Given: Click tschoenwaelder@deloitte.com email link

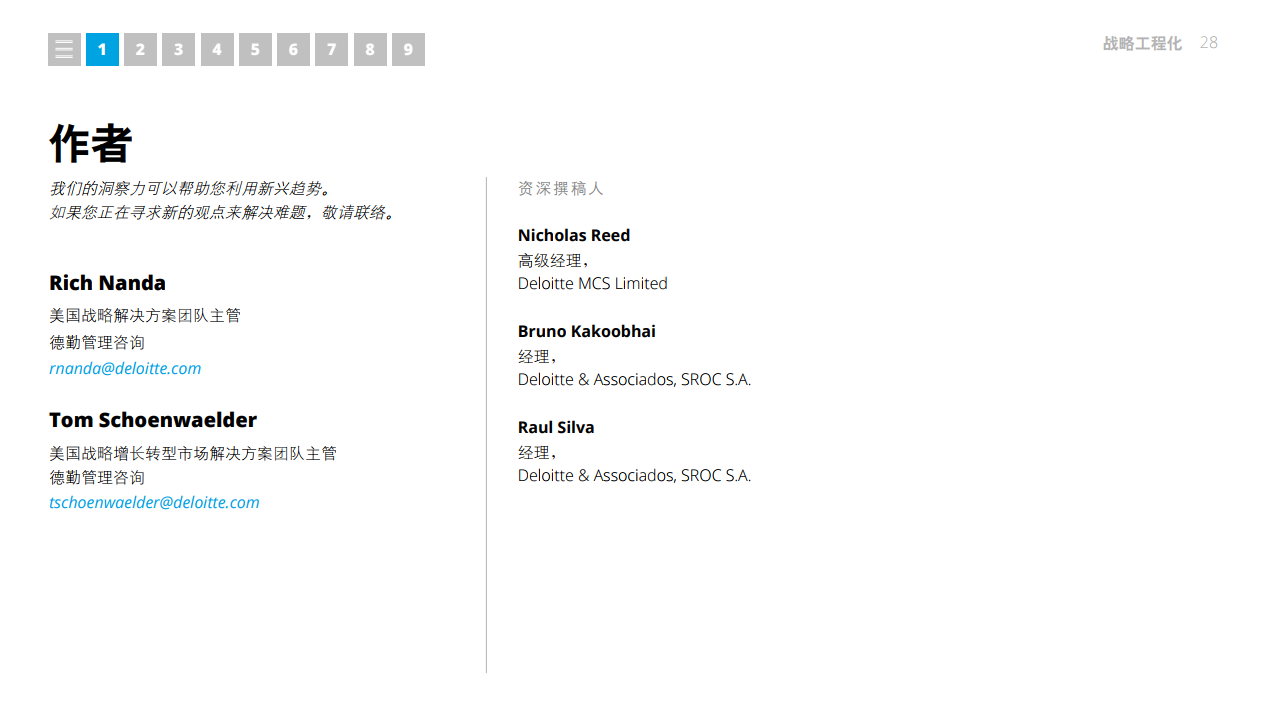Looking at the screenshot, I should tap(154, 502).
